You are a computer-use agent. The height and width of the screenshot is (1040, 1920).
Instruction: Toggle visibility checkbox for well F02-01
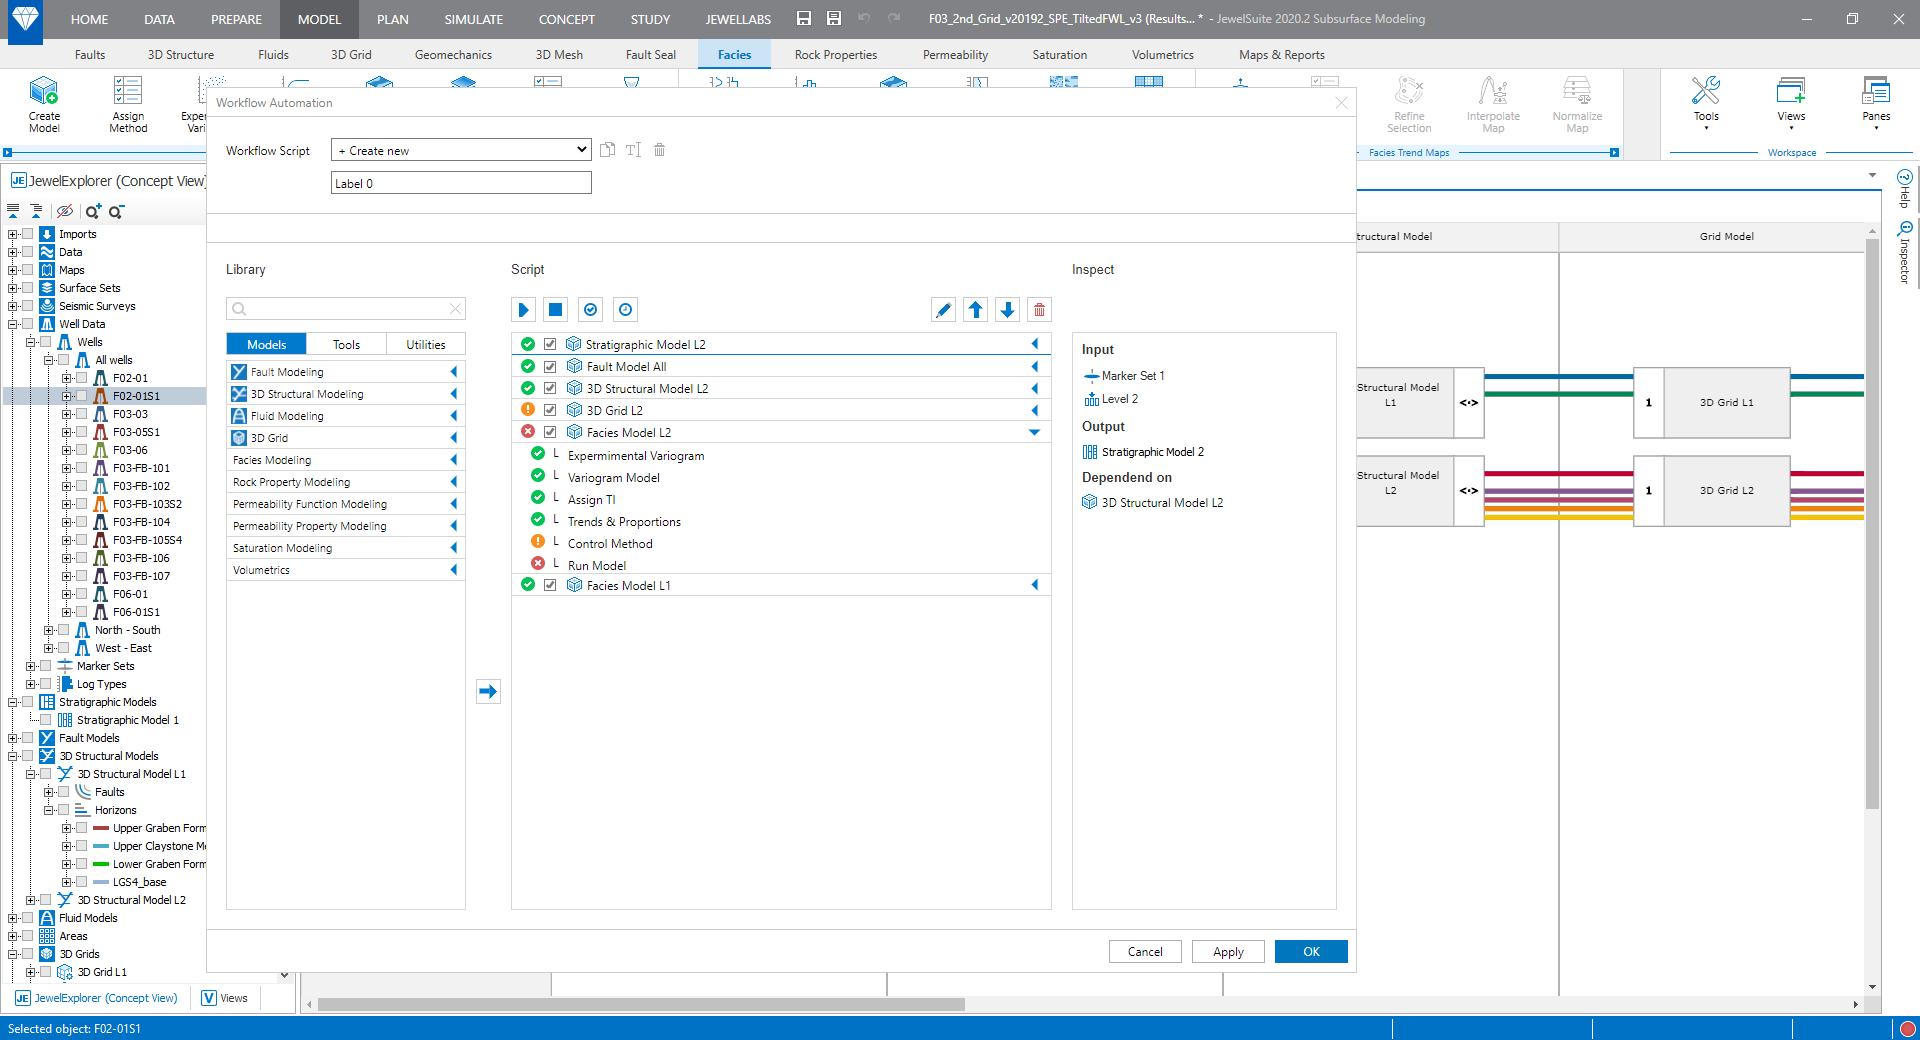tap(82, 378)
